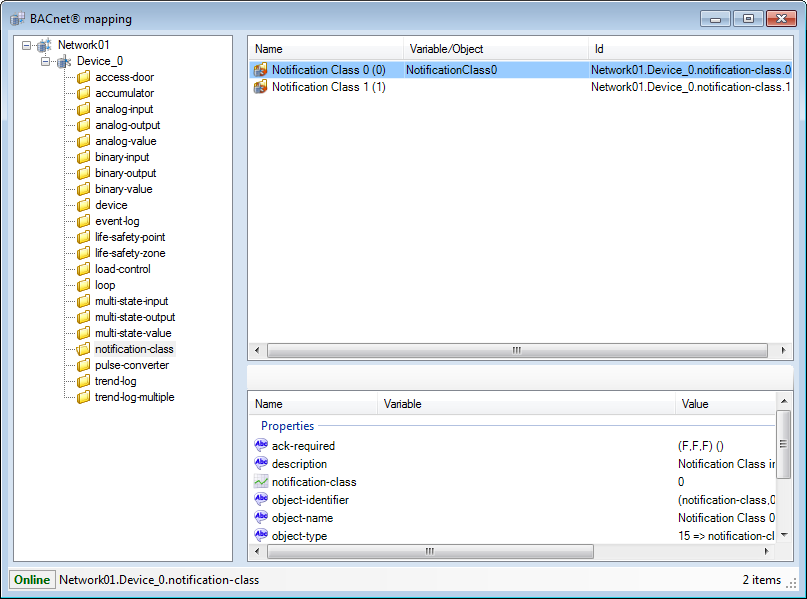Click the Notification Class 0 row icon
This screenshot has height=599, width=807.
(260, 70)
